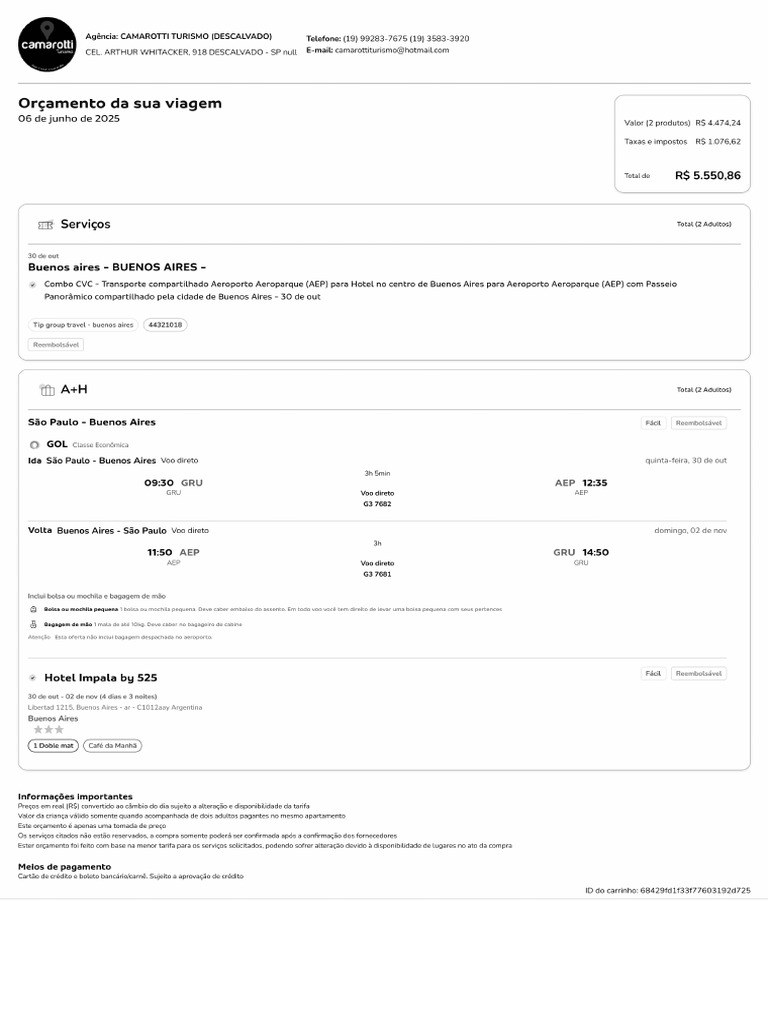Click the return flight number G3 7681
Viewport: 768px width, 1024px height.
(x=377, y=575)
